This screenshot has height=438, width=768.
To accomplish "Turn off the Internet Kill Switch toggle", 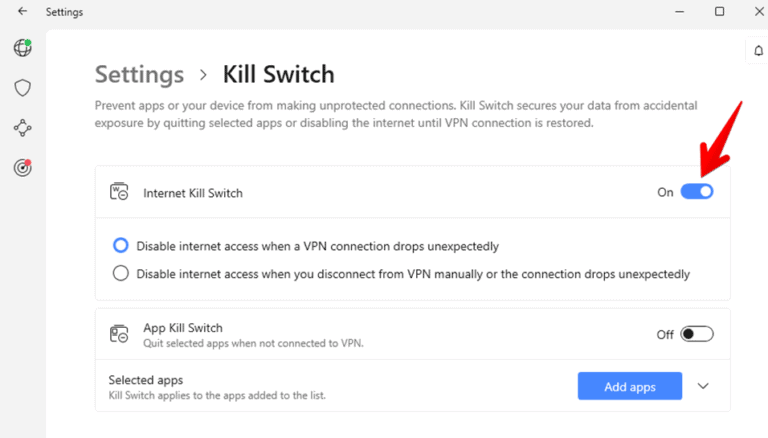I will (696, 192).
